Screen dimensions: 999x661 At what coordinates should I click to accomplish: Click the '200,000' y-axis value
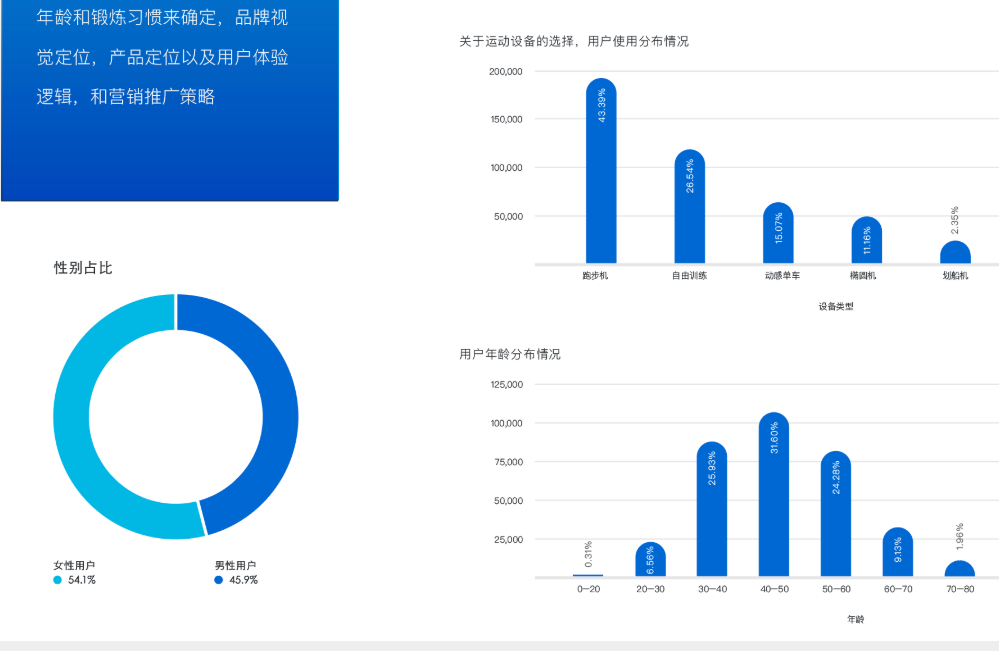point(506,71)
